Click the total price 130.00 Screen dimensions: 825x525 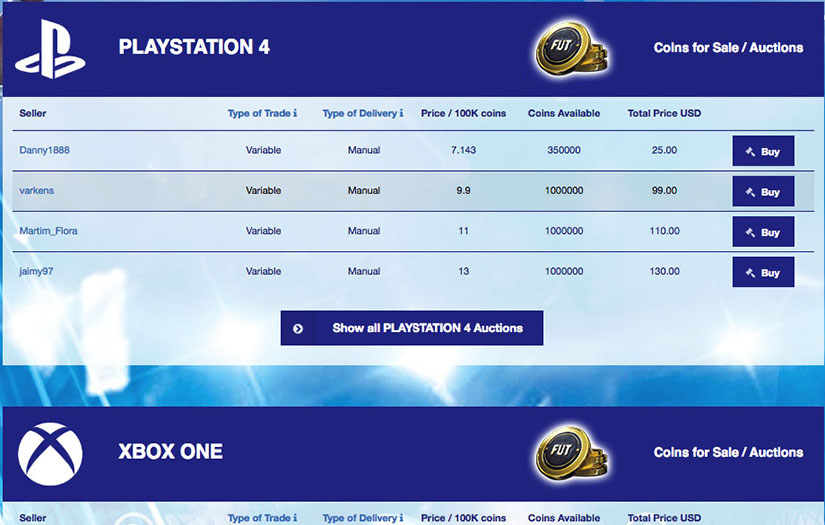point(664,271)
